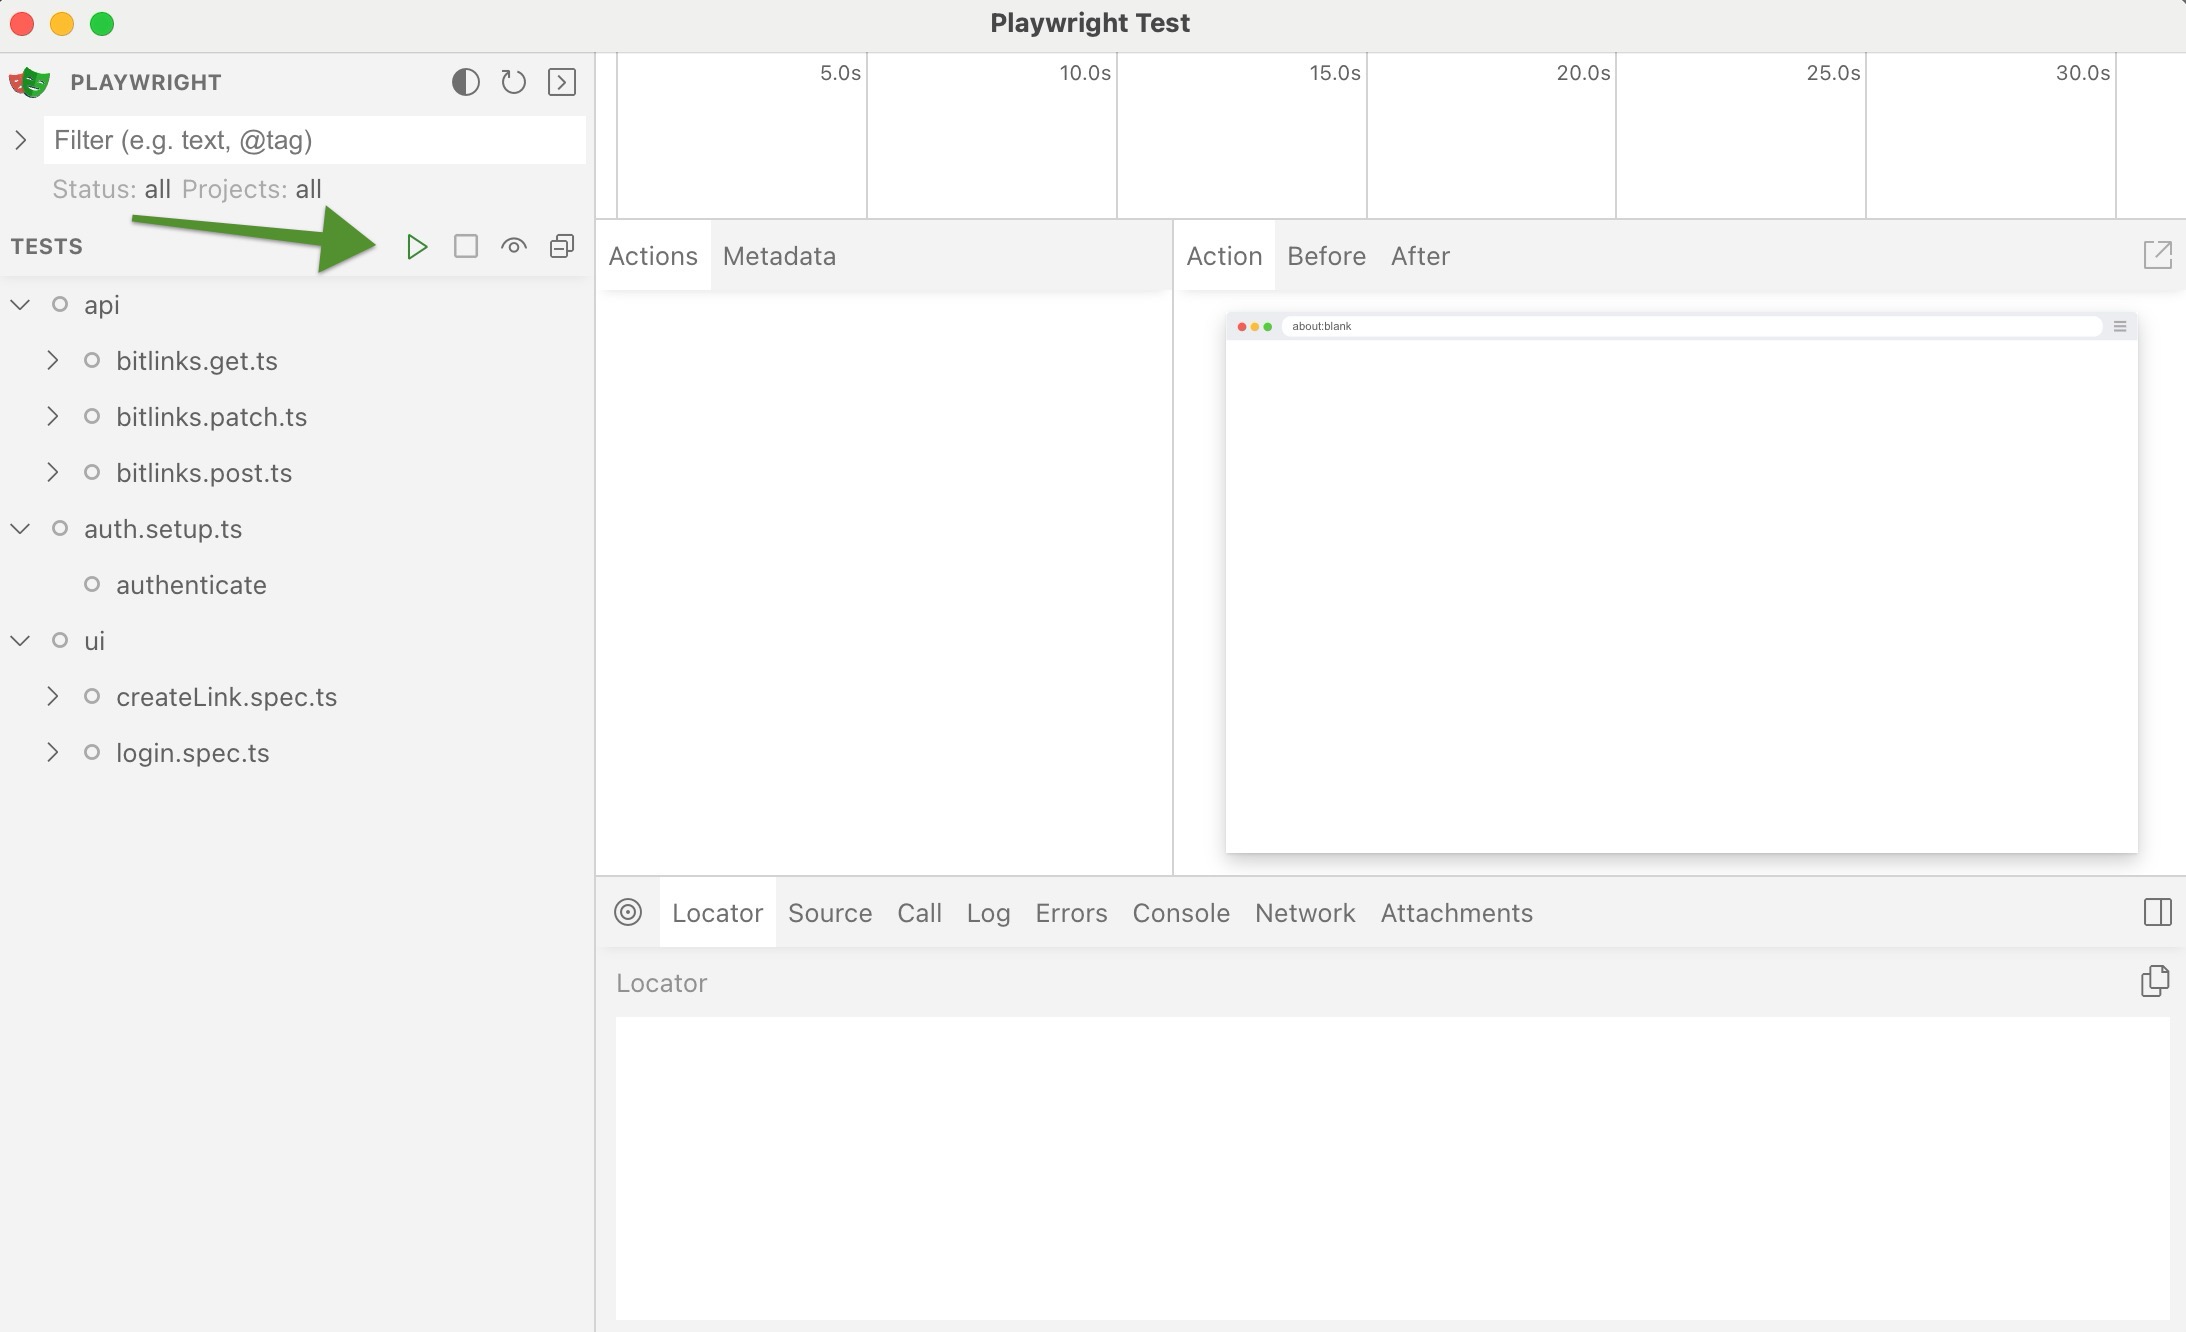
Task: Collapse the api folder
Action: coord(20,304)
